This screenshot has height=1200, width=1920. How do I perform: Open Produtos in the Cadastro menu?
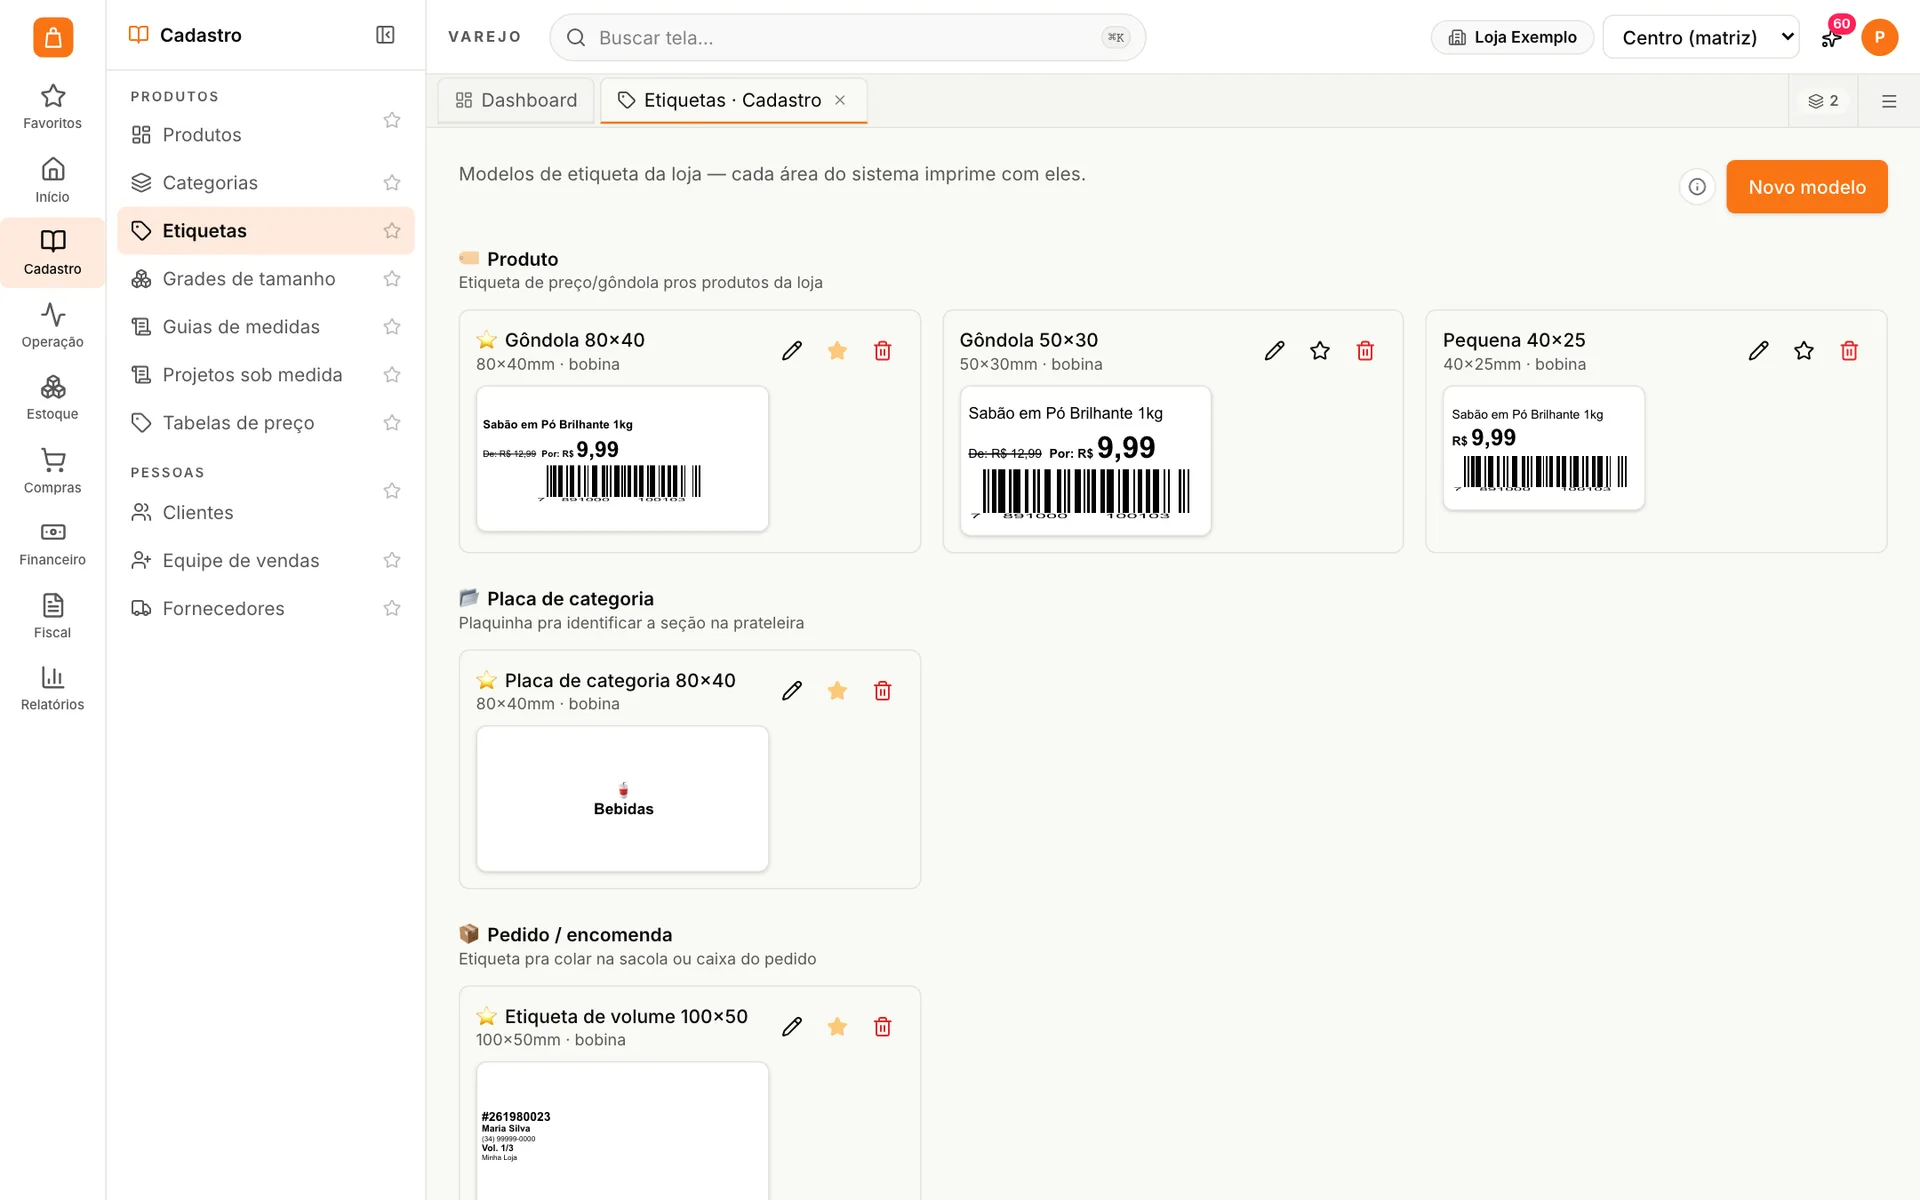202,135
